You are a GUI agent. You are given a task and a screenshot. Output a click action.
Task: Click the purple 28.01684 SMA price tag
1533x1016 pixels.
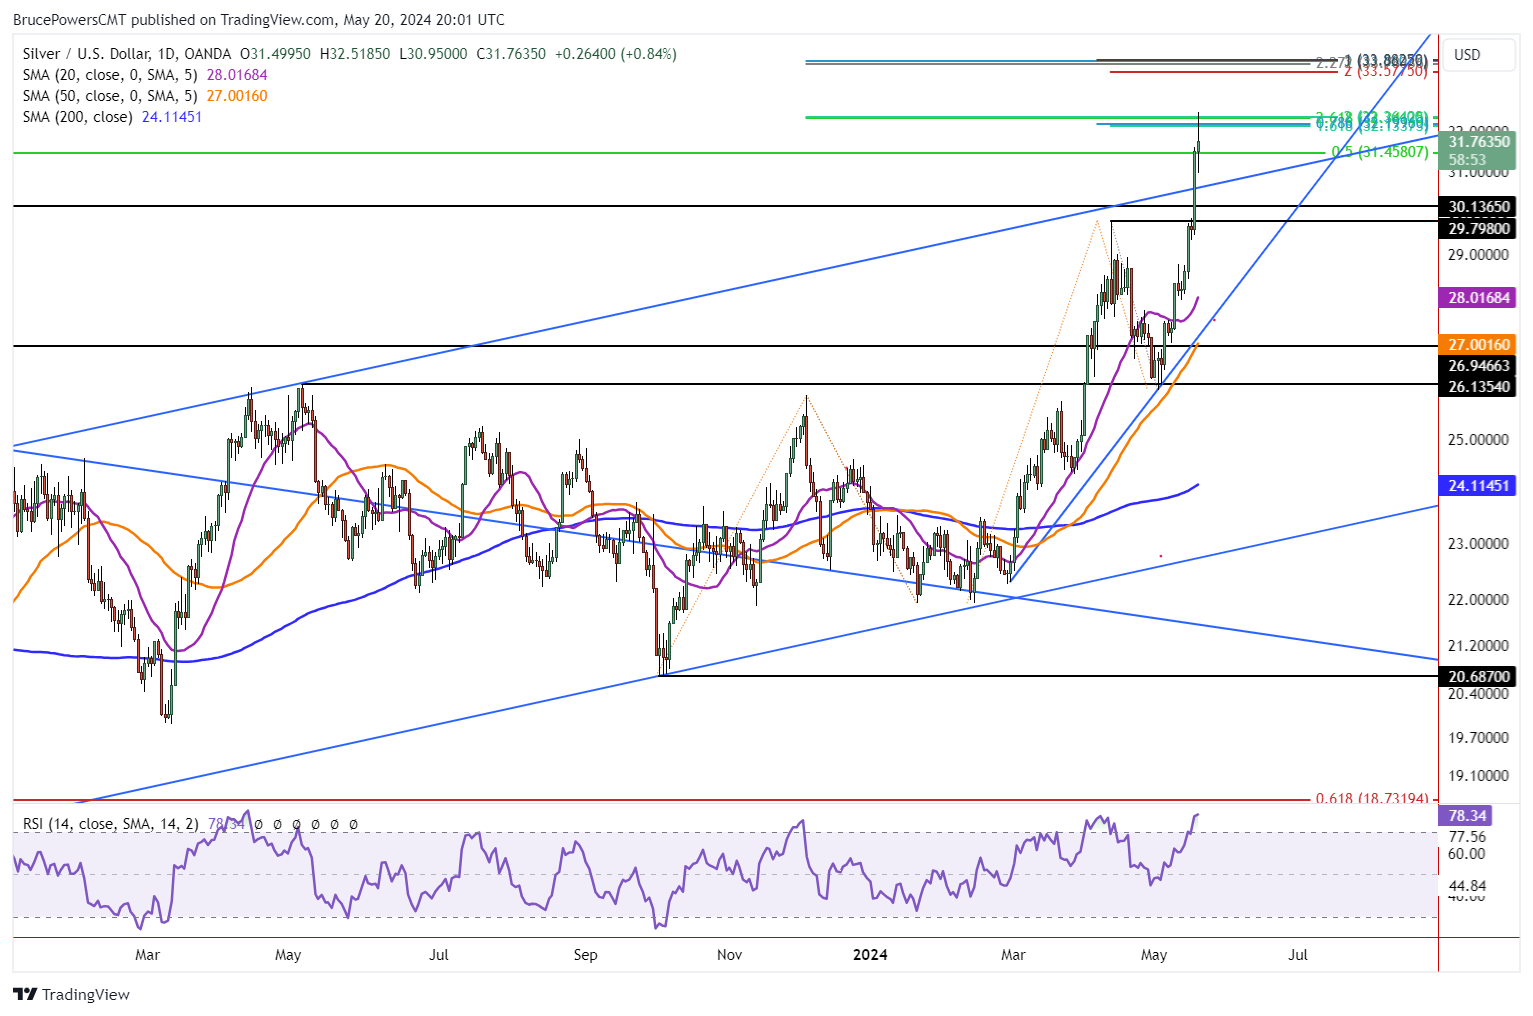[1478, 298]
